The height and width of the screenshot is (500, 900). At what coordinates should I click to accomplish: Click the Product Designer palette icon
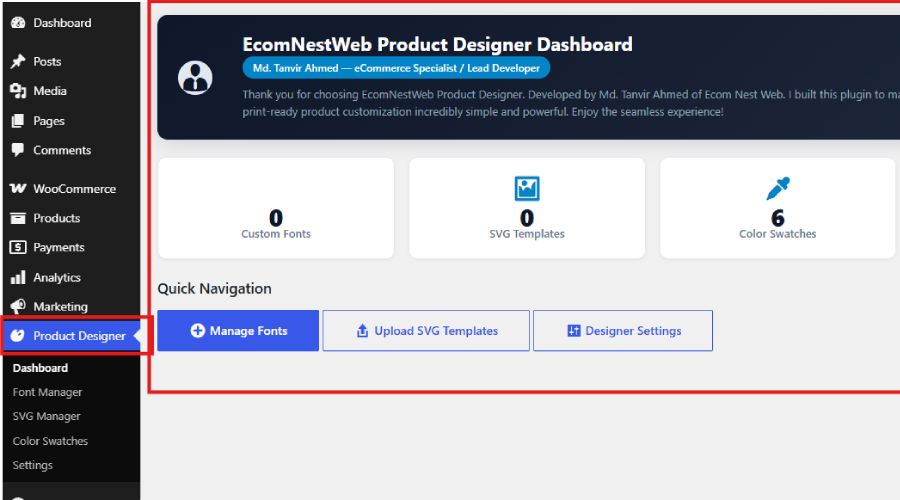pyautogui.click(x=18, y=336)
